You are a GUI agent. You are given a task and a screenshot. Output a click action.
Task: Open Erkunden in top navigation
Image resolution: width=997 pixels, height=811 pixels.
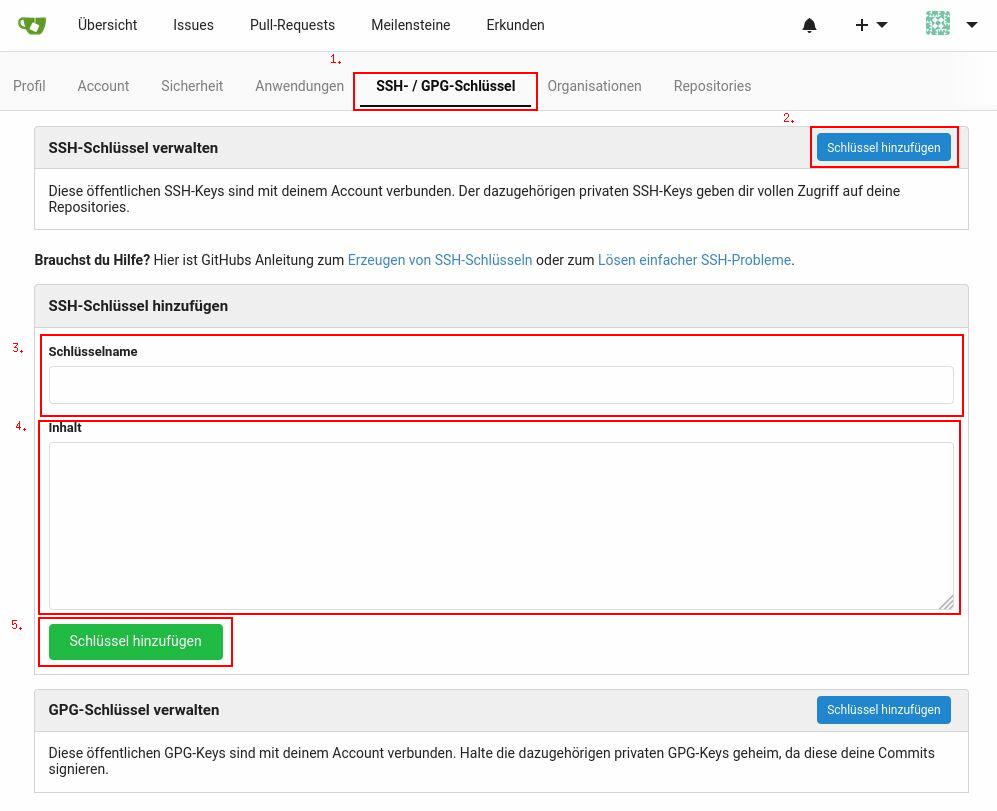coord(515,25)
